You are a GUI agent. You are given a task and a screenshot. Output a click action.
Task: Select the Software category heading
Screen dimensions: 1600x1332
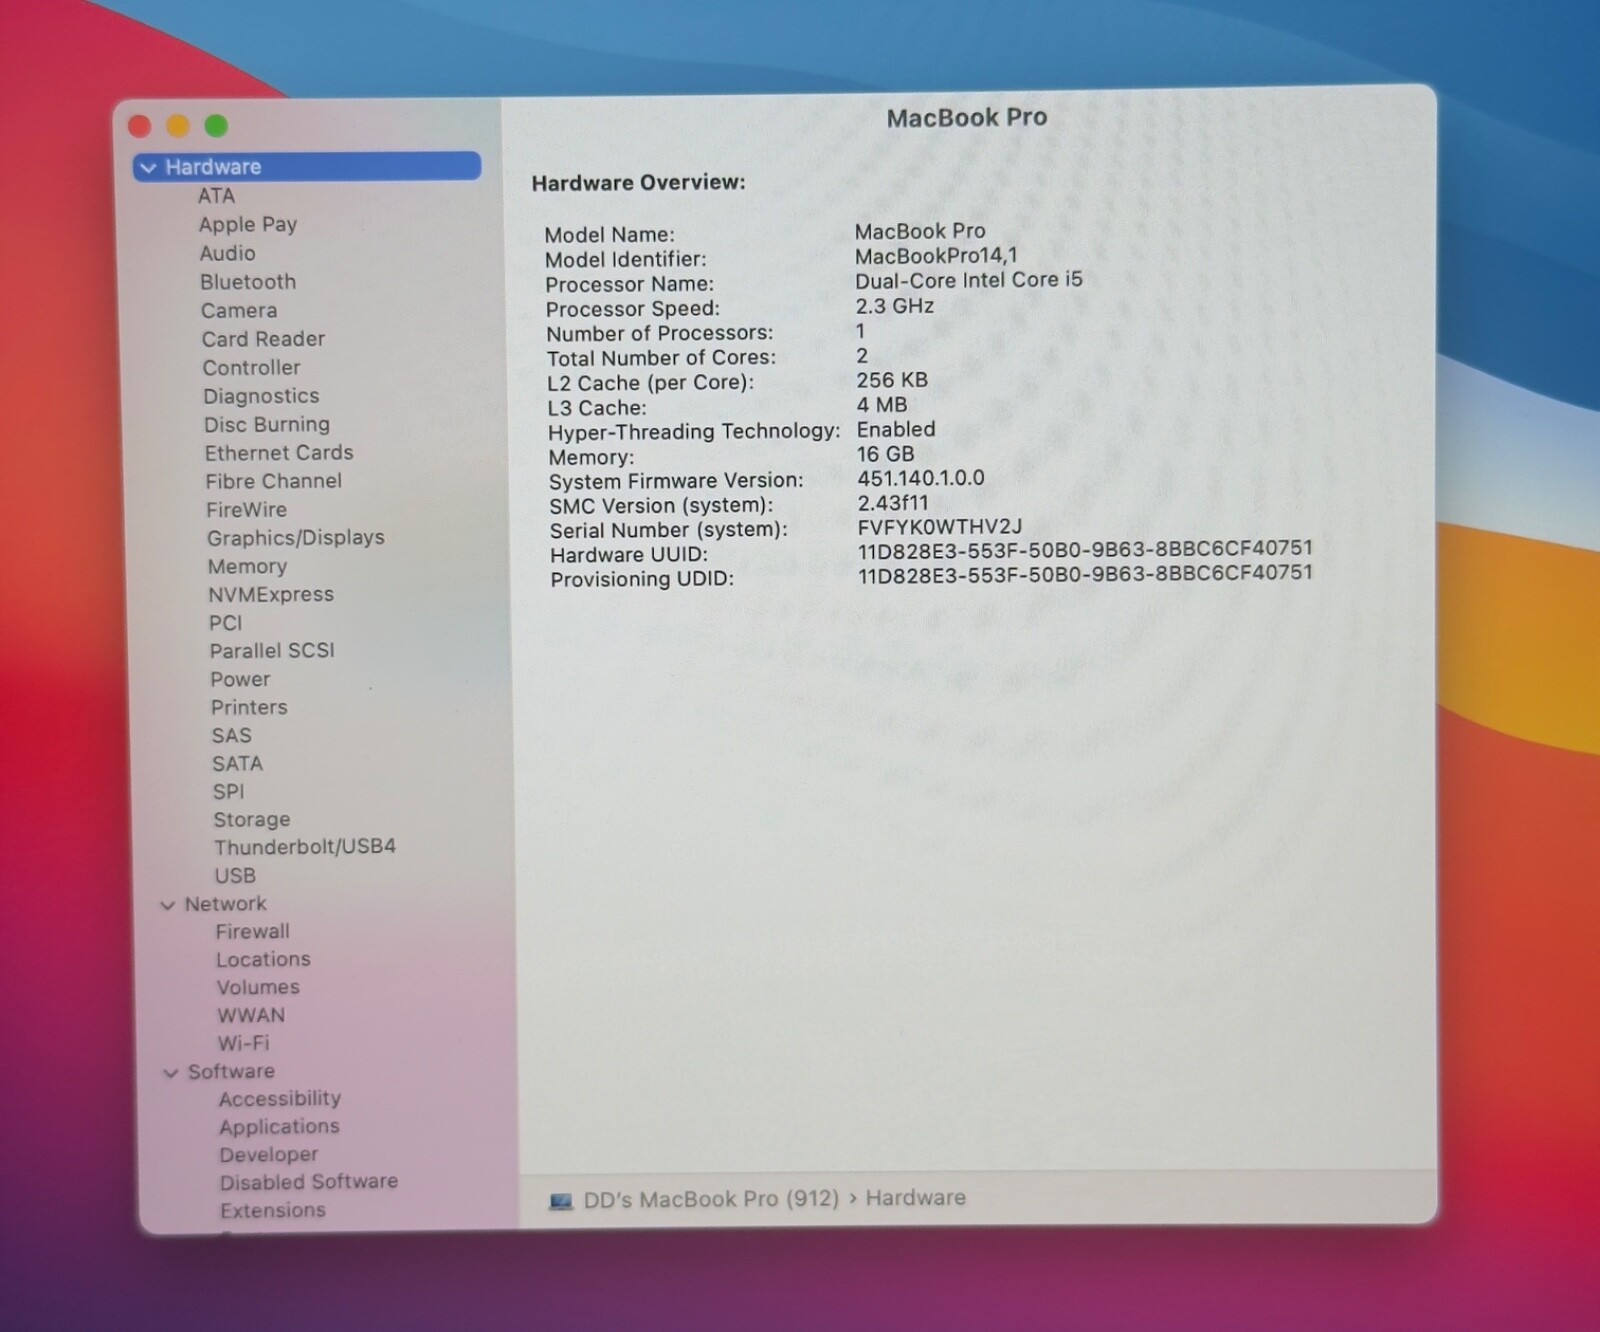(231, 1072)
